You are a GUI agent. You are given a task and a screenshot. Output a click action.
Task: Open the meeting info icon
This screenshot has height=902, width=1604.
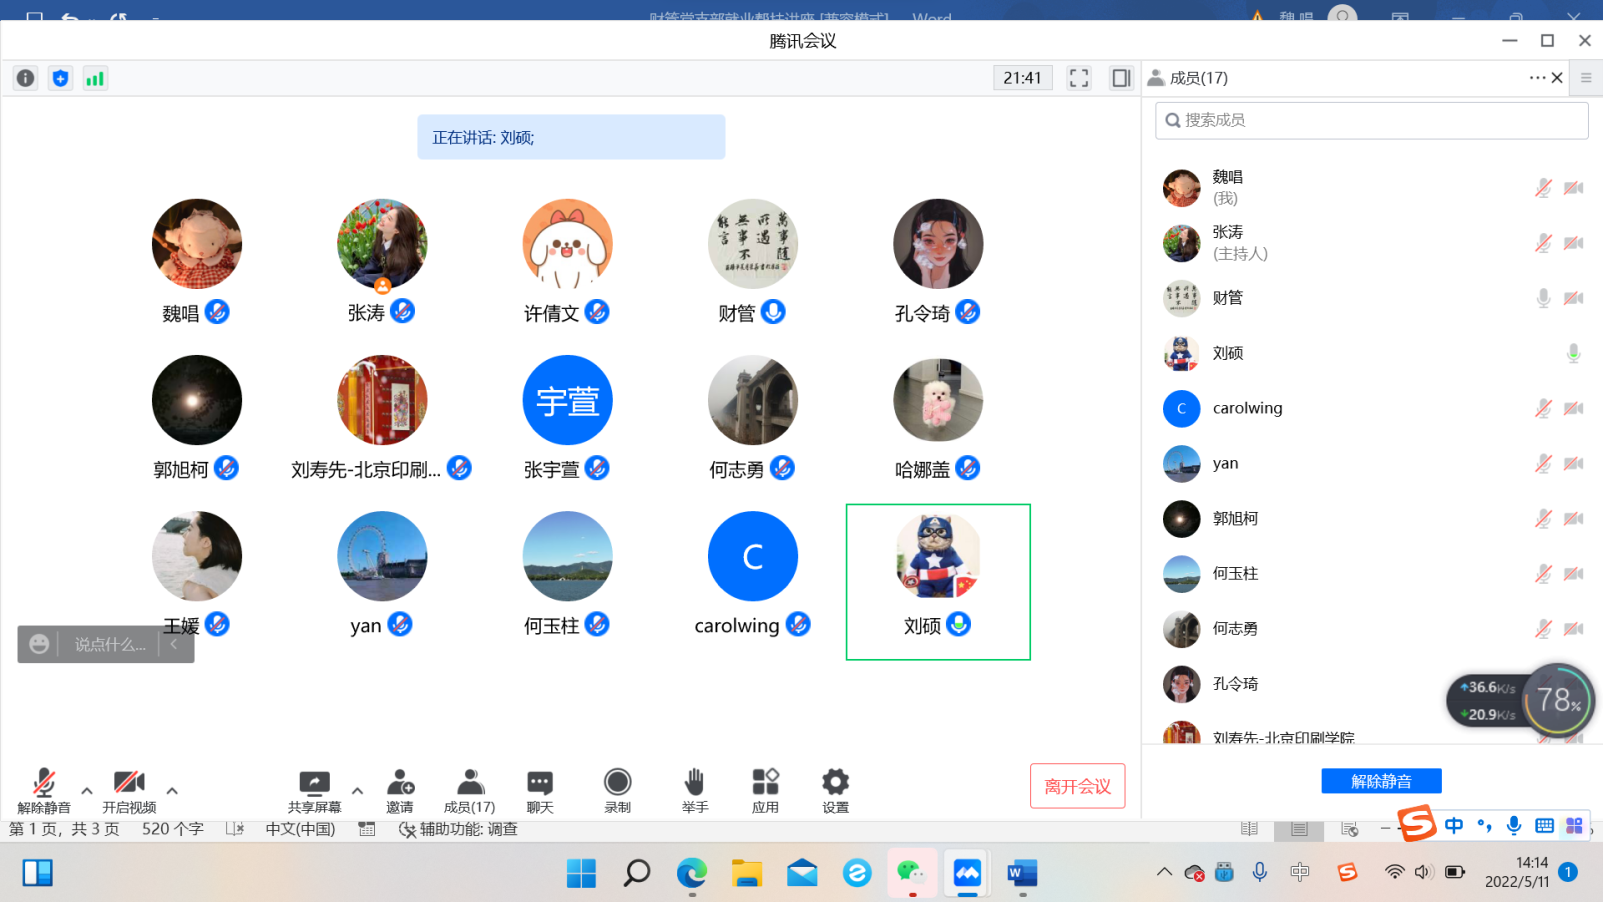pos(26,78)
